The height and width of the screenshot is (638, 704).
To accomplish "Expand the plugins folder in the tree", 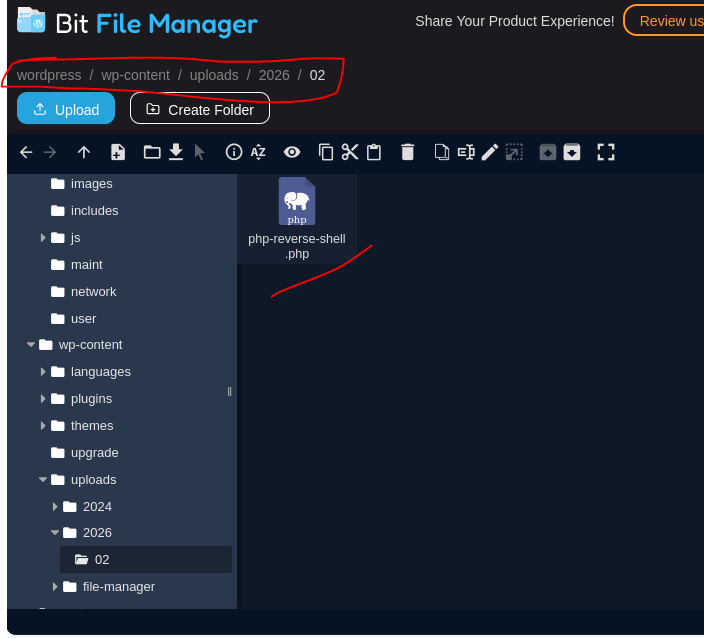I will point(43,399).
